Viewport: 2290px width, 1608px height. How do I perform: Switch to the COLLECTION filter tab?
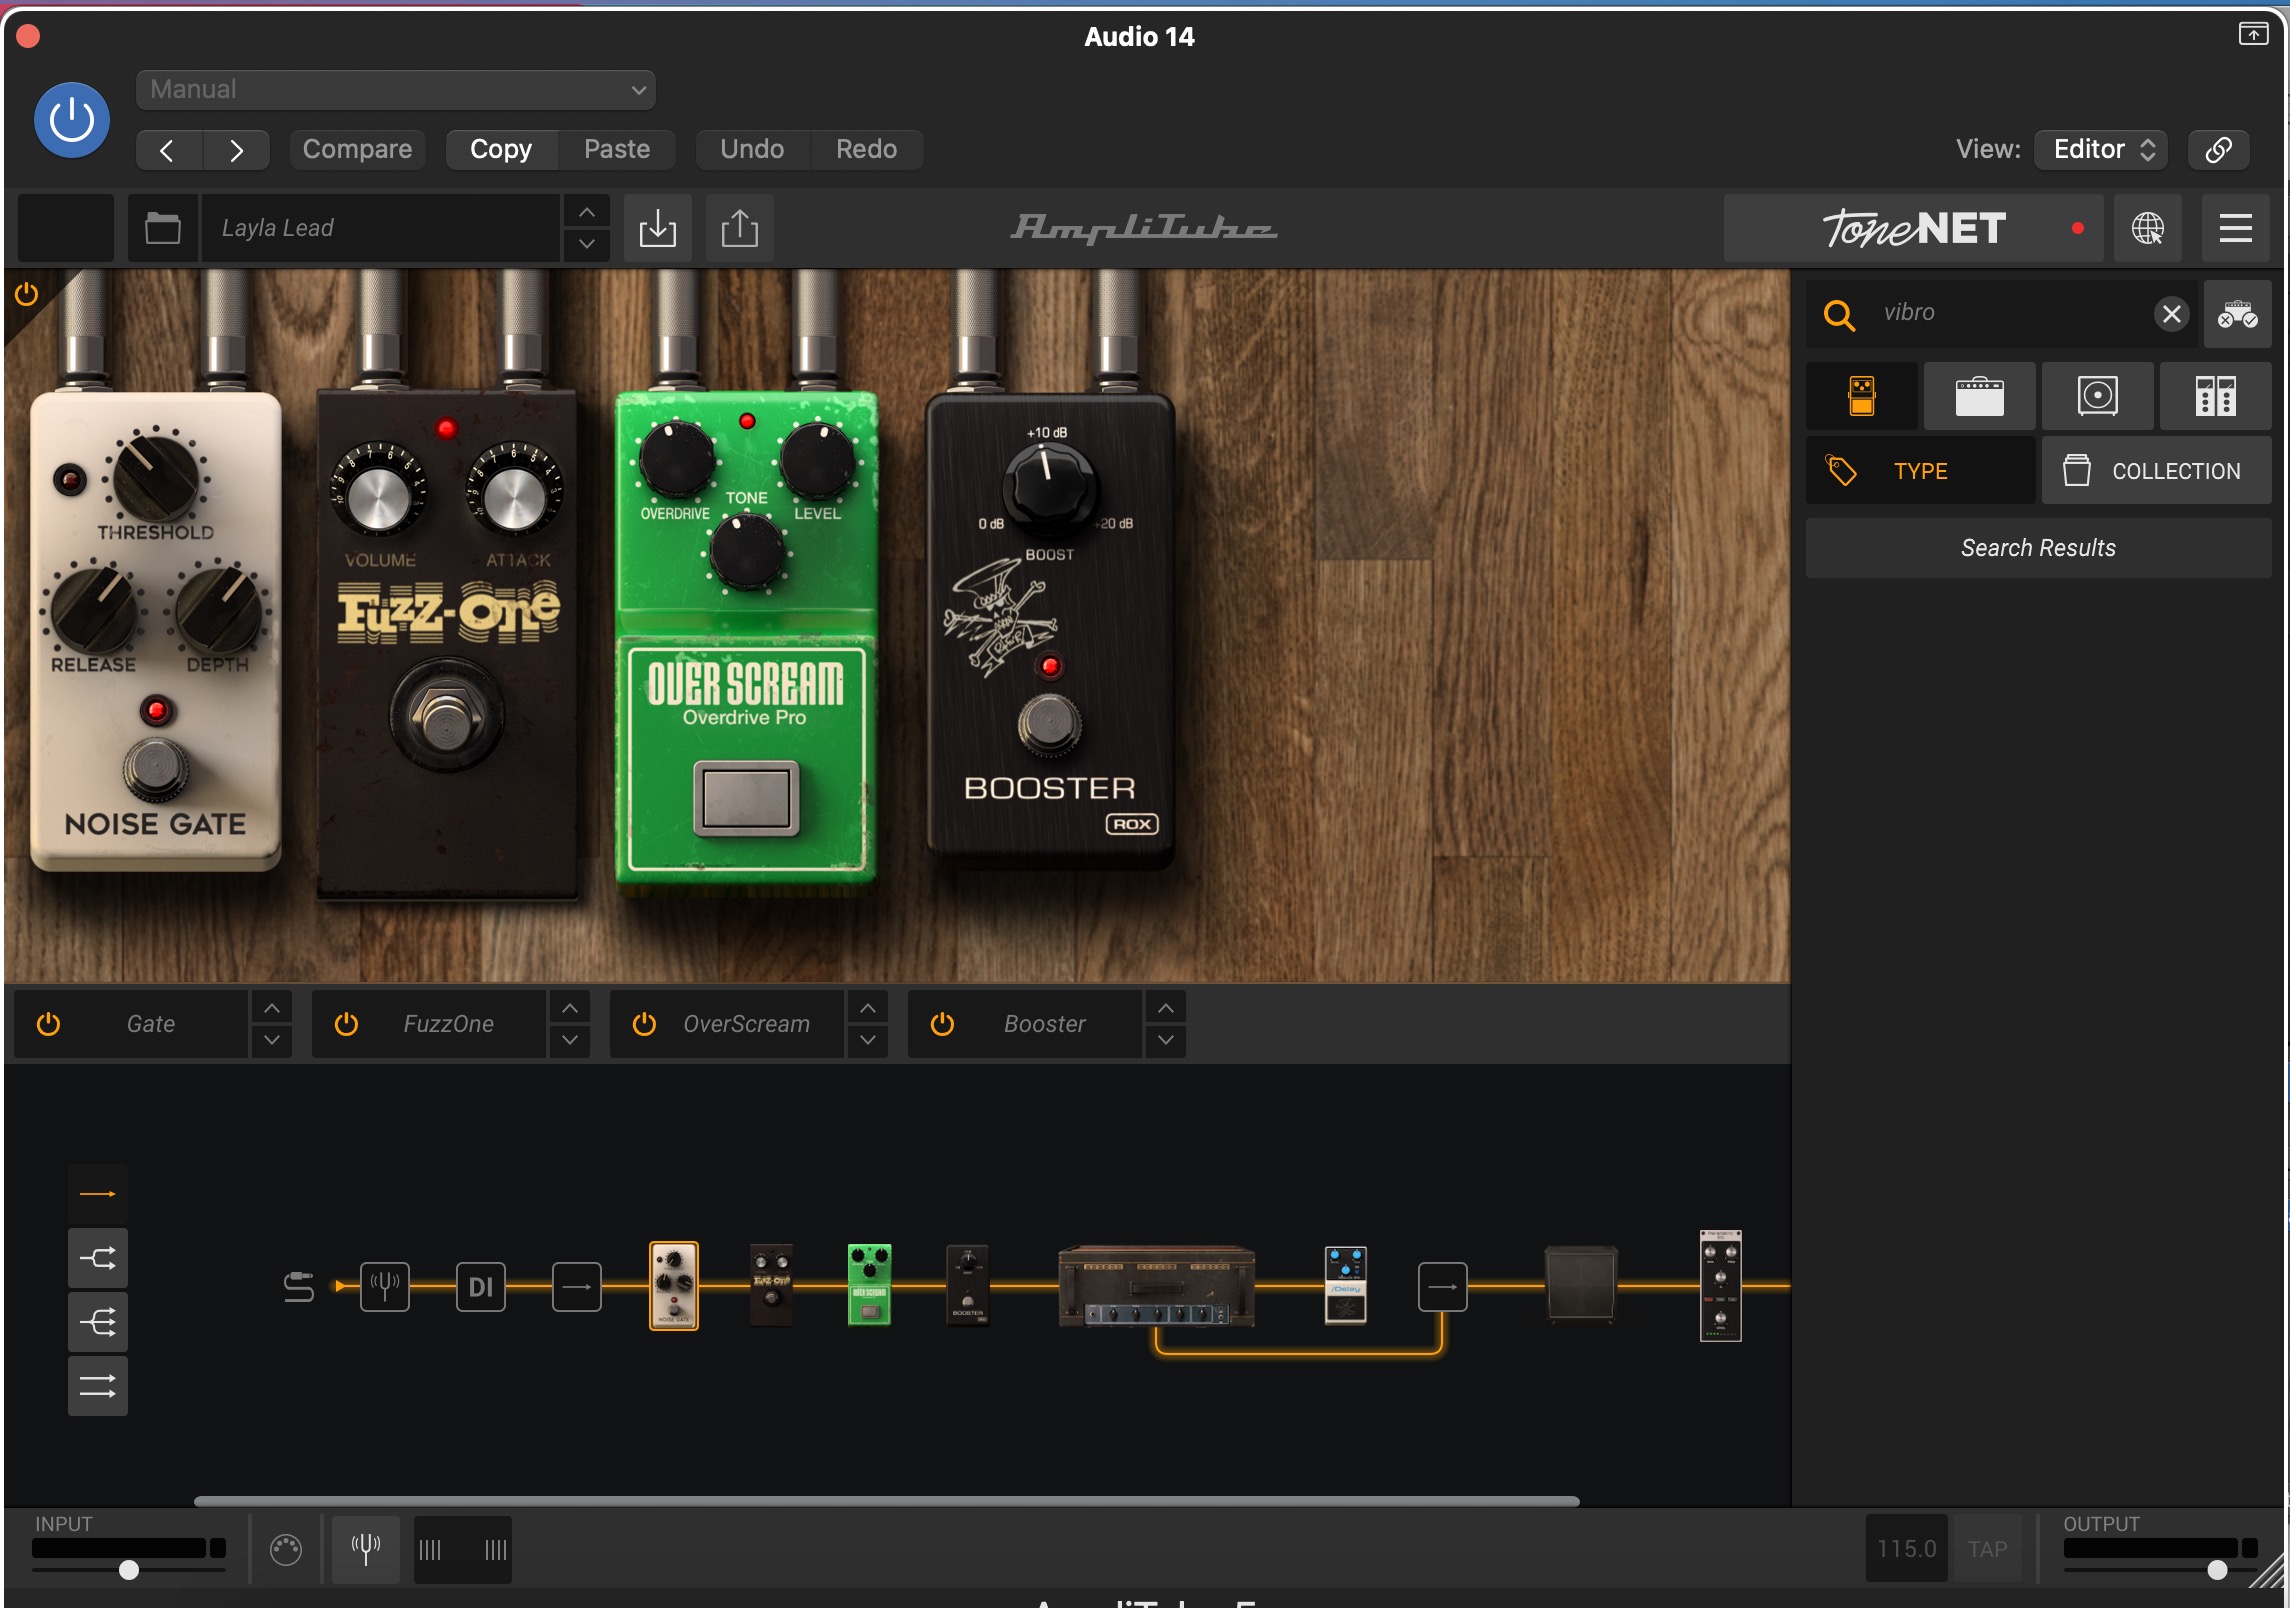point(2157,471)
